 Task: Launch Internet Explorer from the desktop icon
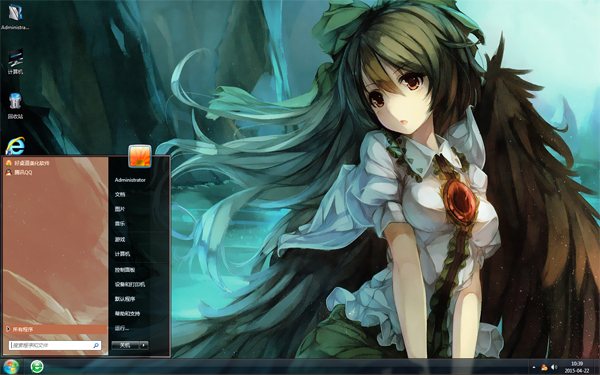(x=15, y=145)
